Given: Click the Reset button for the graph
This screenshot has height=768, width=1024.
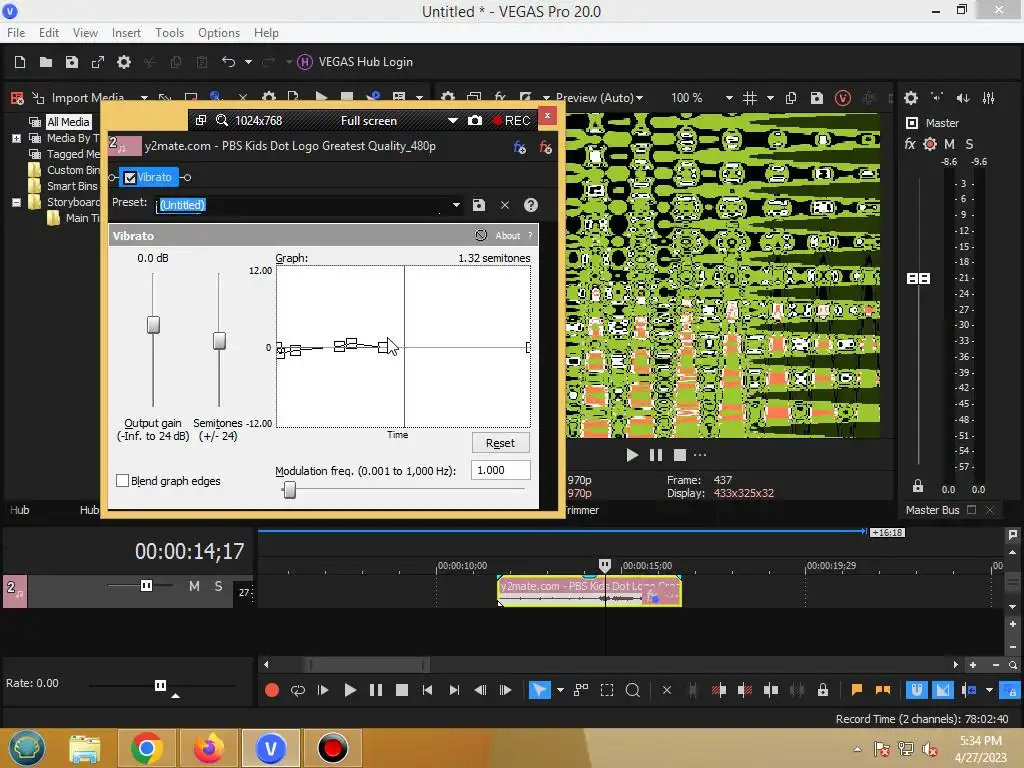Looking at the screenshot, I should 500,443.
